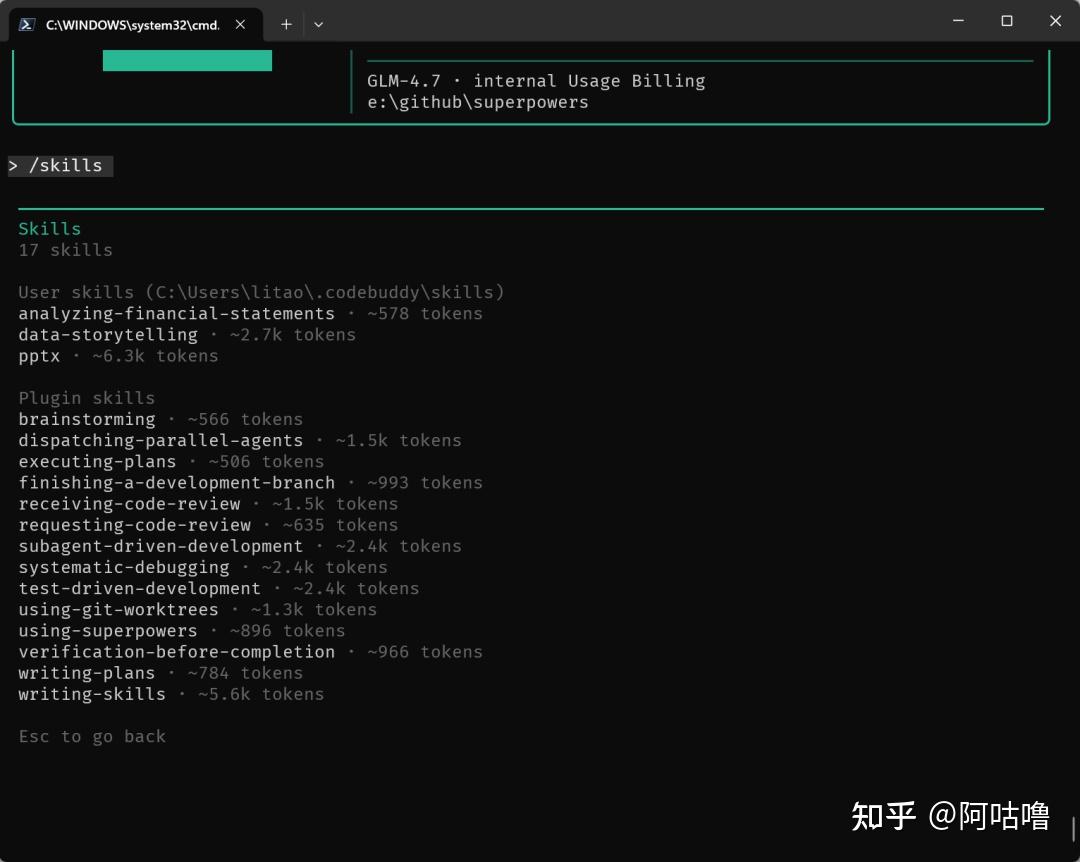
Task: Select using-superpowers skill row
Action: (x=182, y=631)
